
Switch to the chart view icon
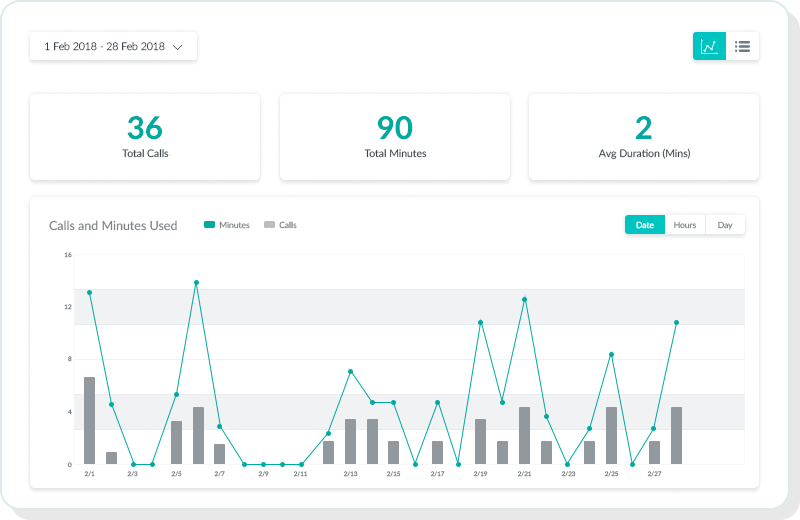(x=709, y=46)
